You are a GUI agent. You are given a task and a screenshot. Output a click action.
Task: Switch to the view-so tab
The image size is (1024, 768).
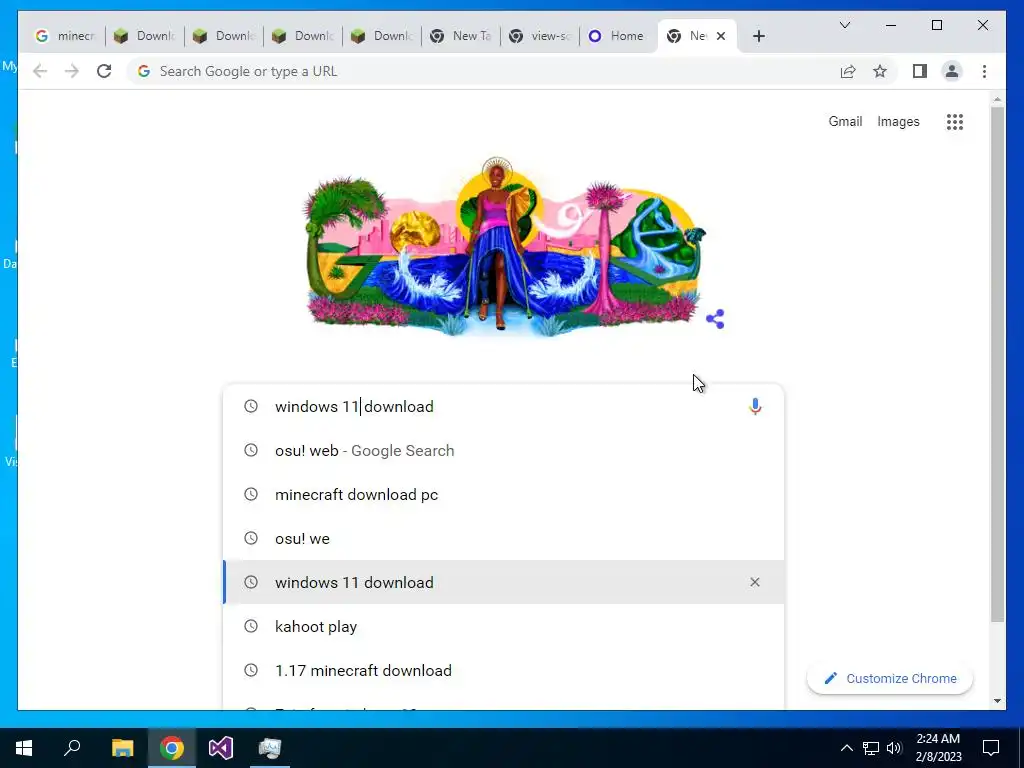coord(540,36)
